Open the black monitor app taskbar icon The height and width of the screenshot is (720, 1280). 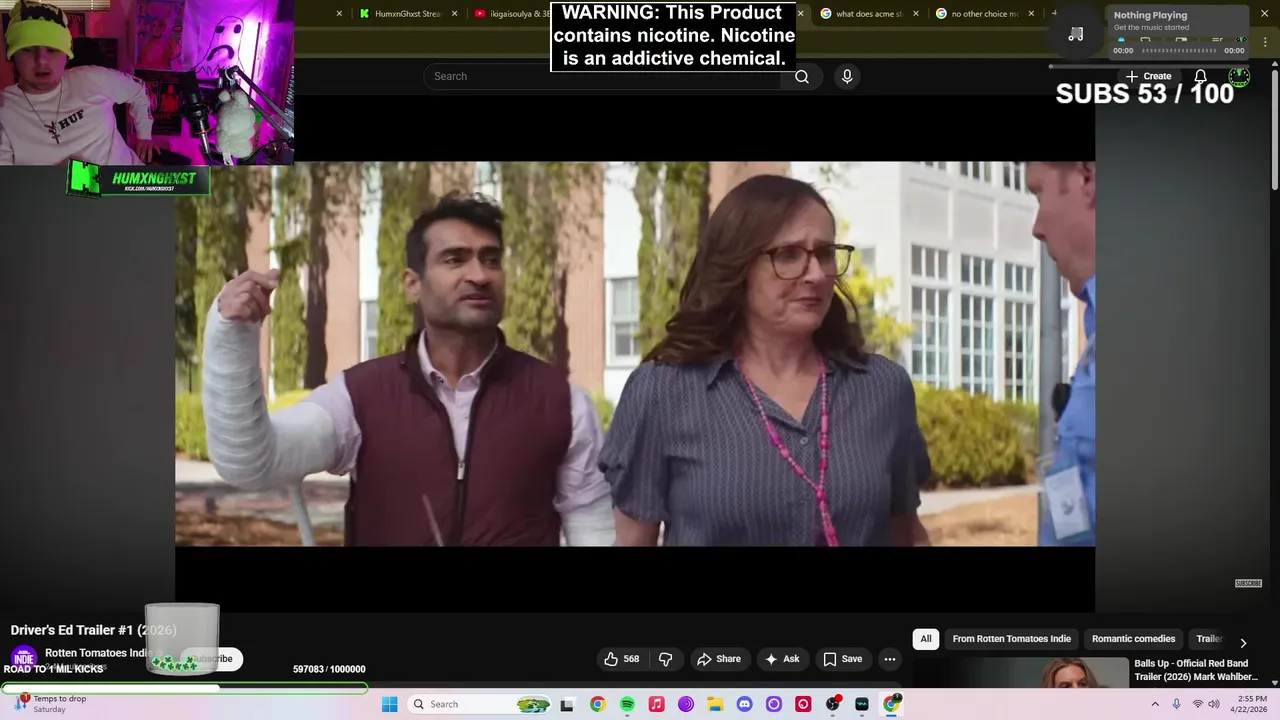(x=862, y=704)
